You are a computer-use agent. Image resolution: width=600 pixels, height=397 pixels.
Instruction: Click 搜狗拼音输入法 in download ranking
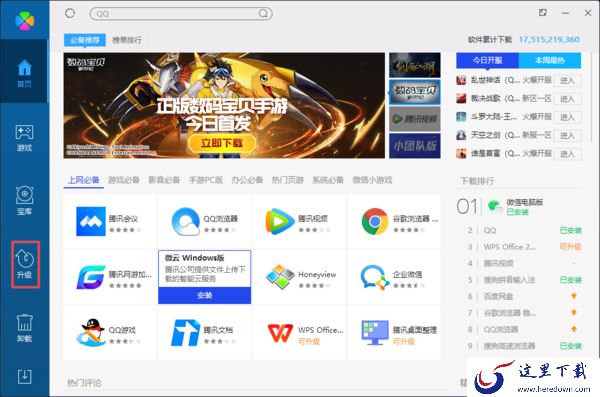[509, 280]
